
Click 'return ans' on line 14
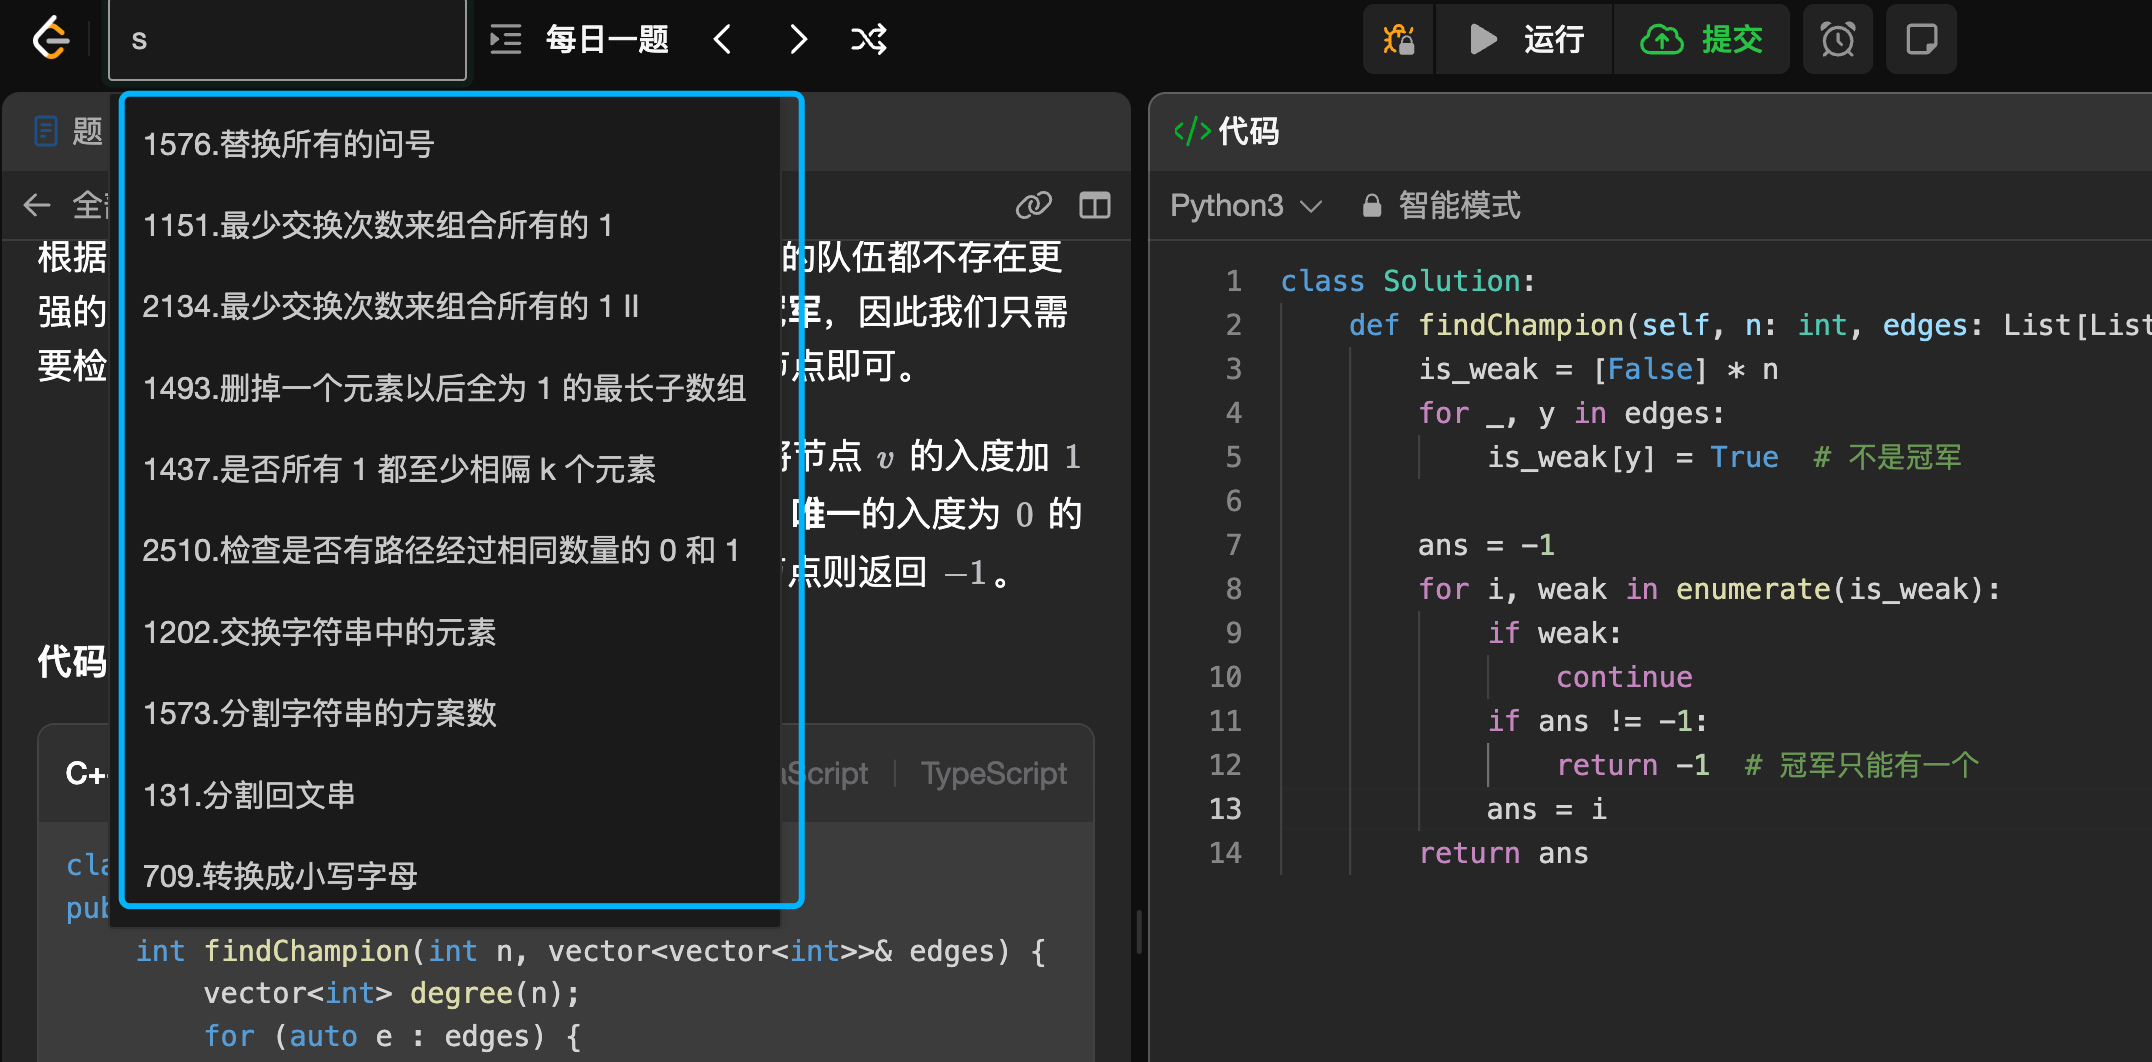click(x=1503, y=853)
